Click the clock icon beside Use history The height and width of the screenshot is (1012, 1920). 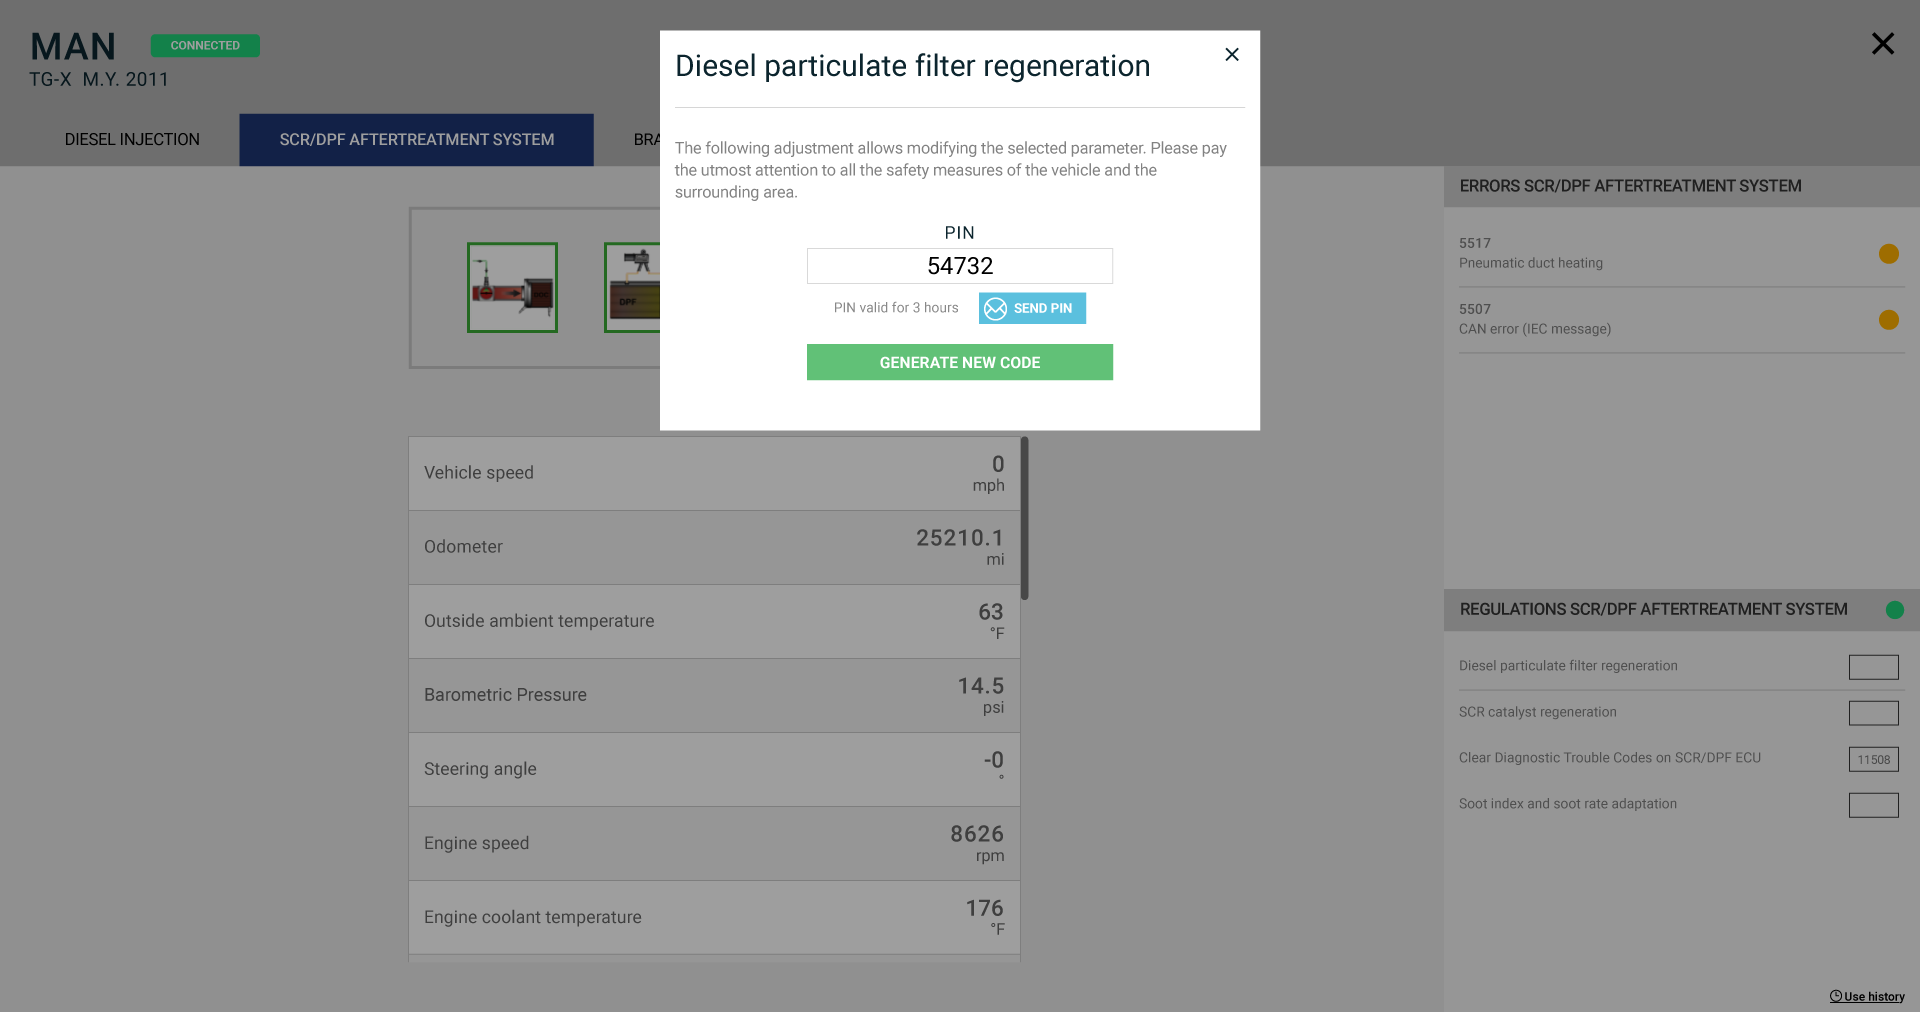click(1836, 996)
